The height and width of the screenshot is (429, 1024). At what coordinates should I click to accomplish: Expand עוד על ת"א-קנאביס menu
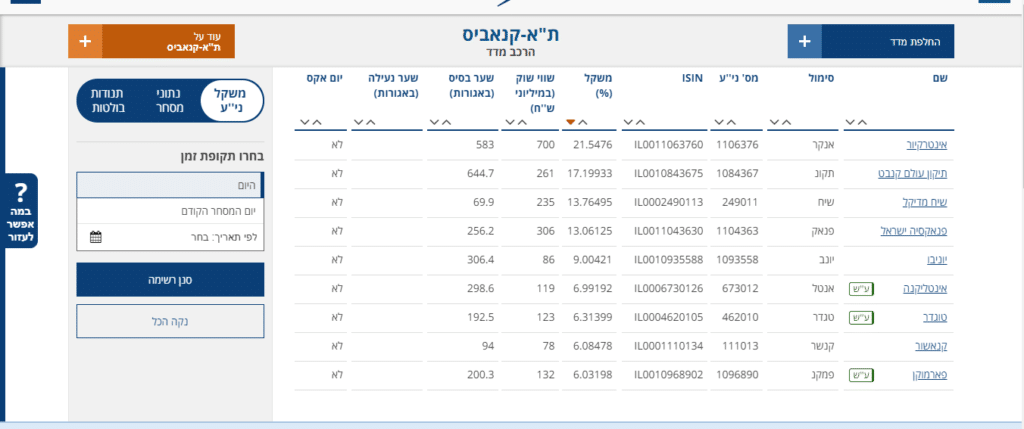pos(152,41)
